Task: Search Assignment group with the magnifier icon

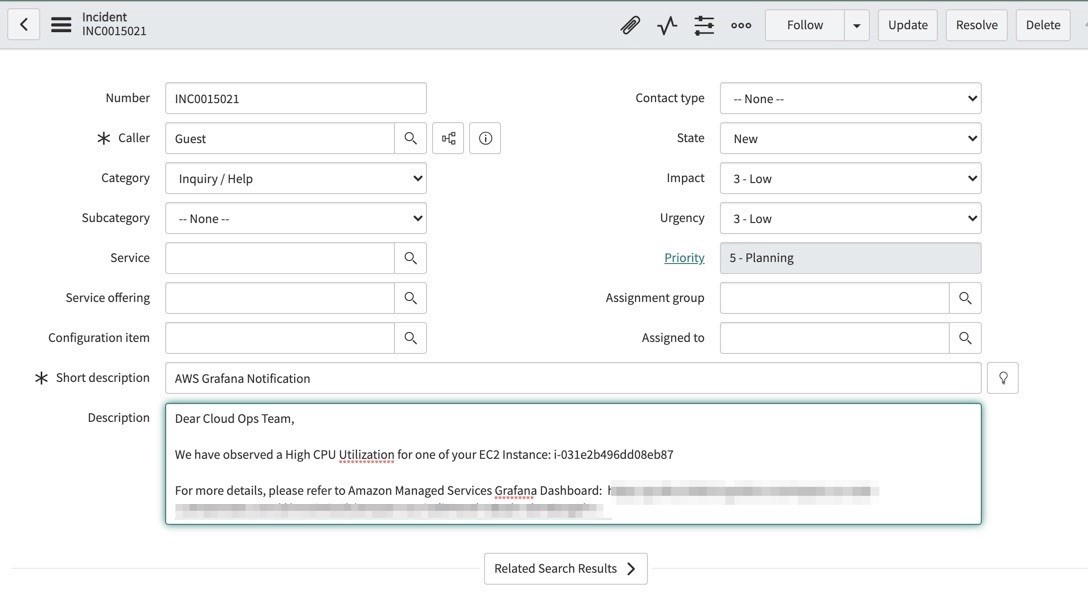Action: 965,298
